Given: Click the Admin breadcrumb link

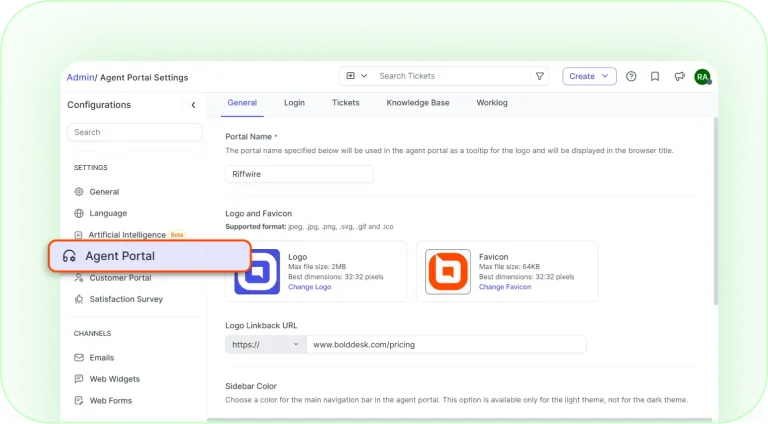Looking at the screenshot, I should pyautogui.click(x=80, y=77).
